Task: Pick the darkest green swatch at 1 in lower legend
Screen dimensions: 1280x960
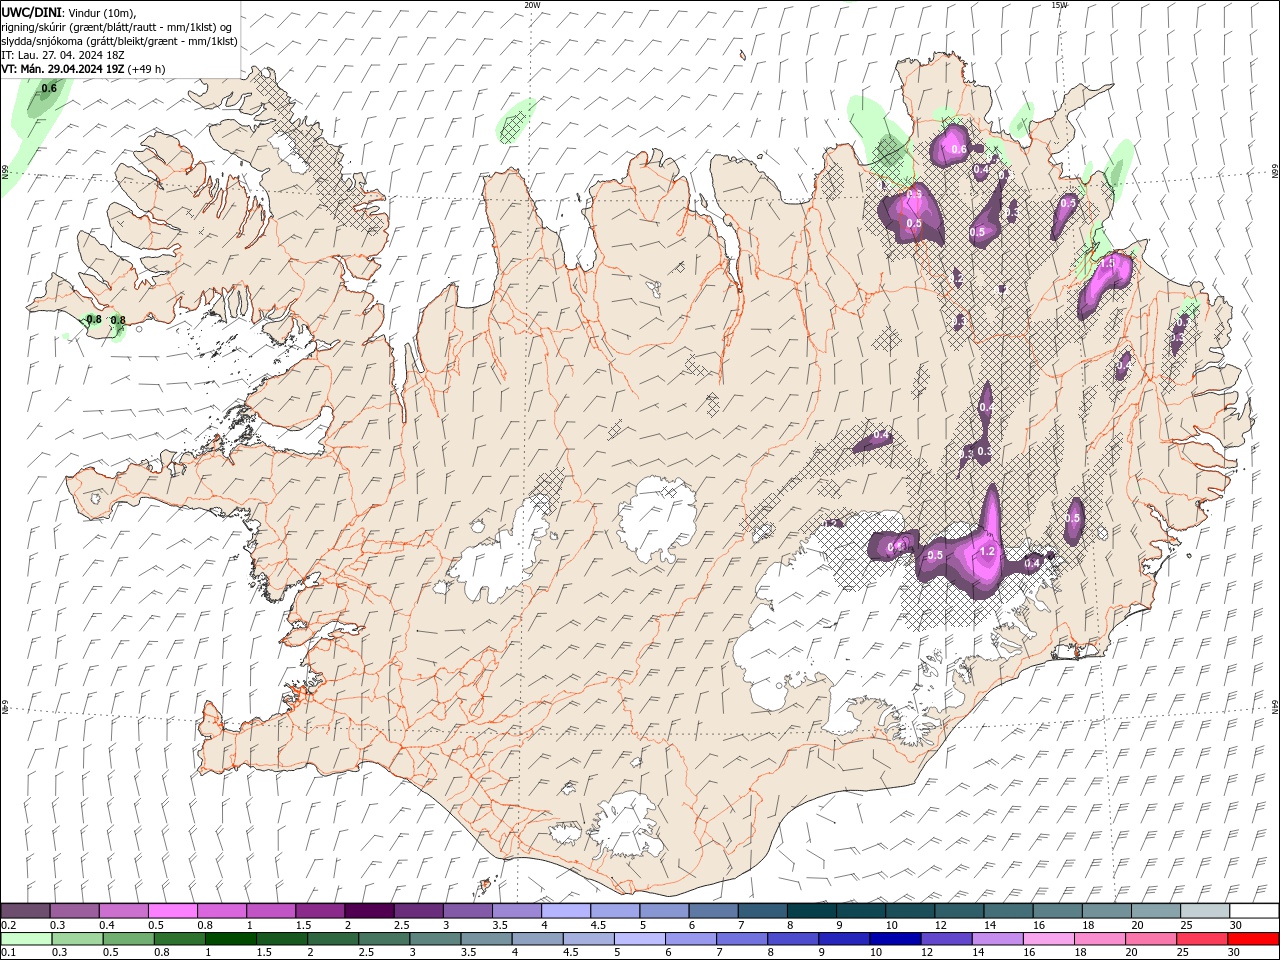Action: (230, 939)
